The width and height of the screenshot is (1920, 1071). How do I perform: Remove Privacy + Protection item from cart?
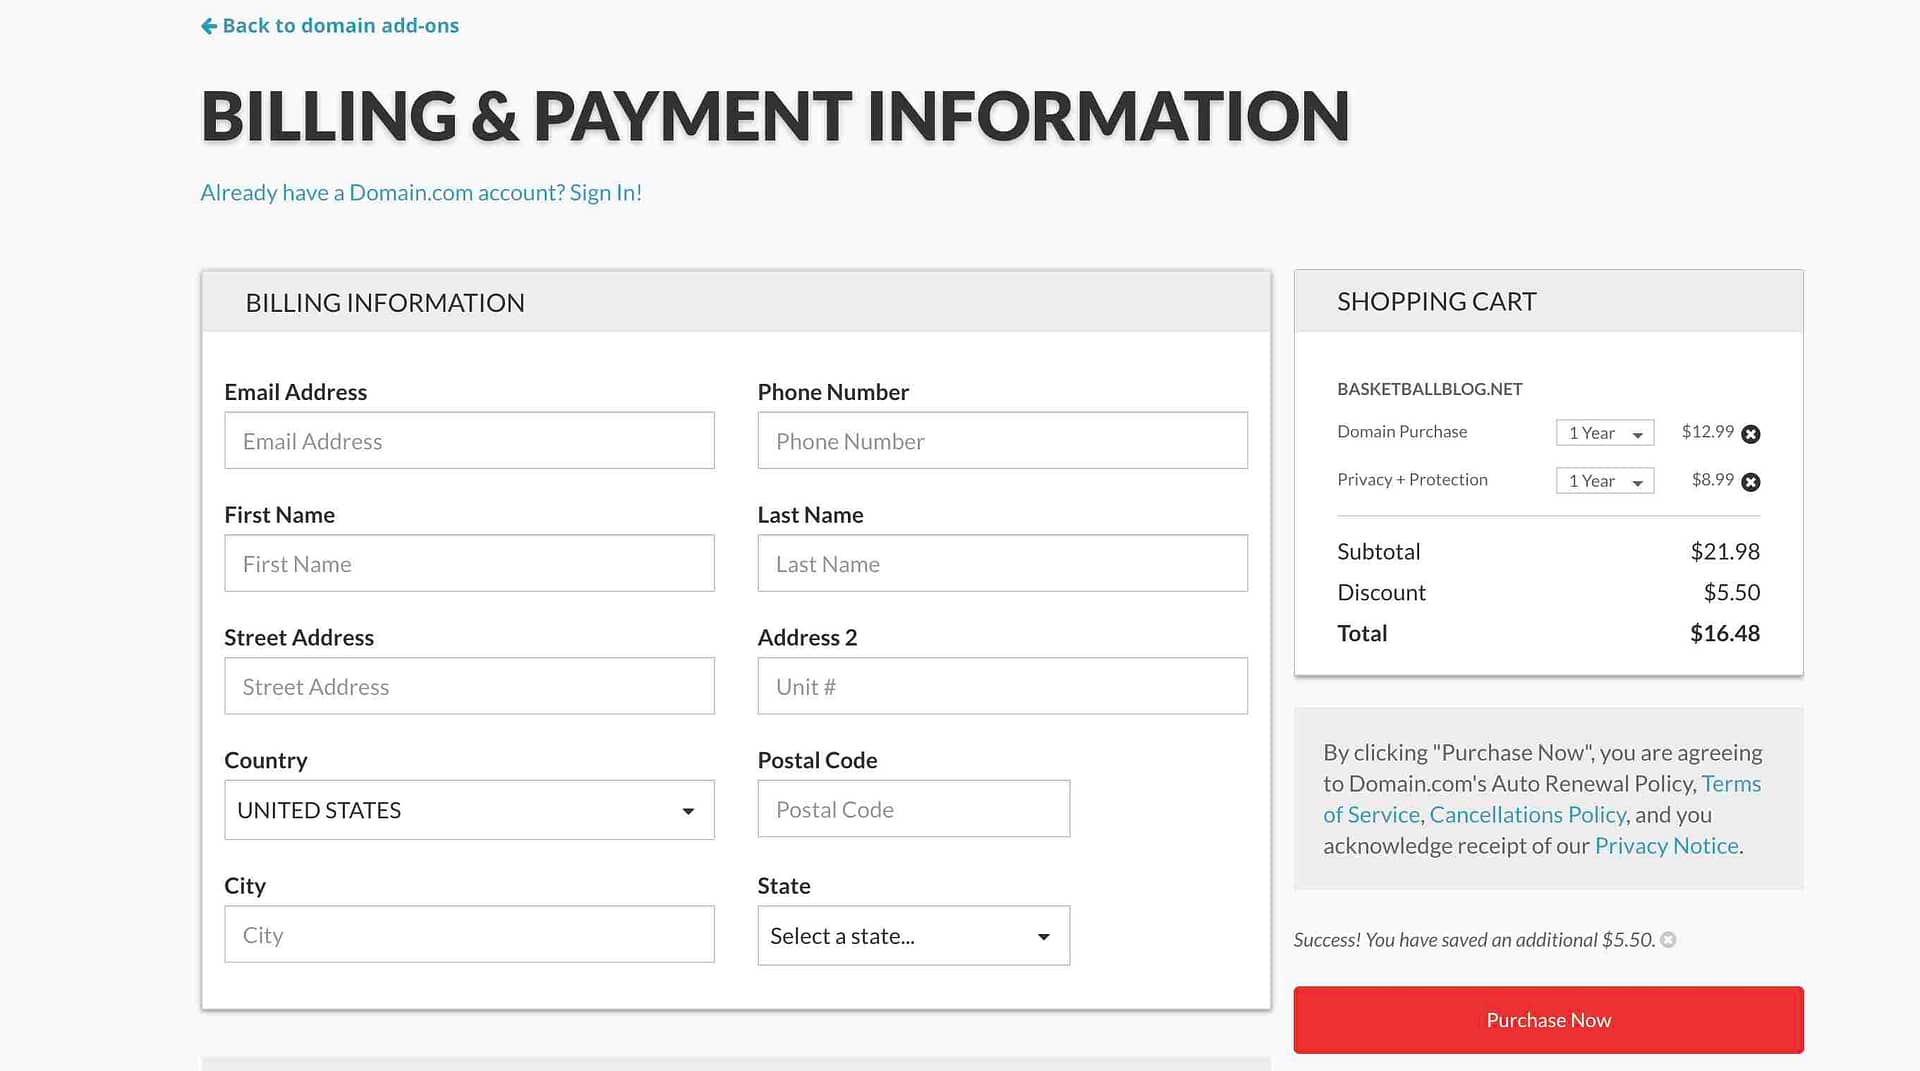coord(1750,482)
